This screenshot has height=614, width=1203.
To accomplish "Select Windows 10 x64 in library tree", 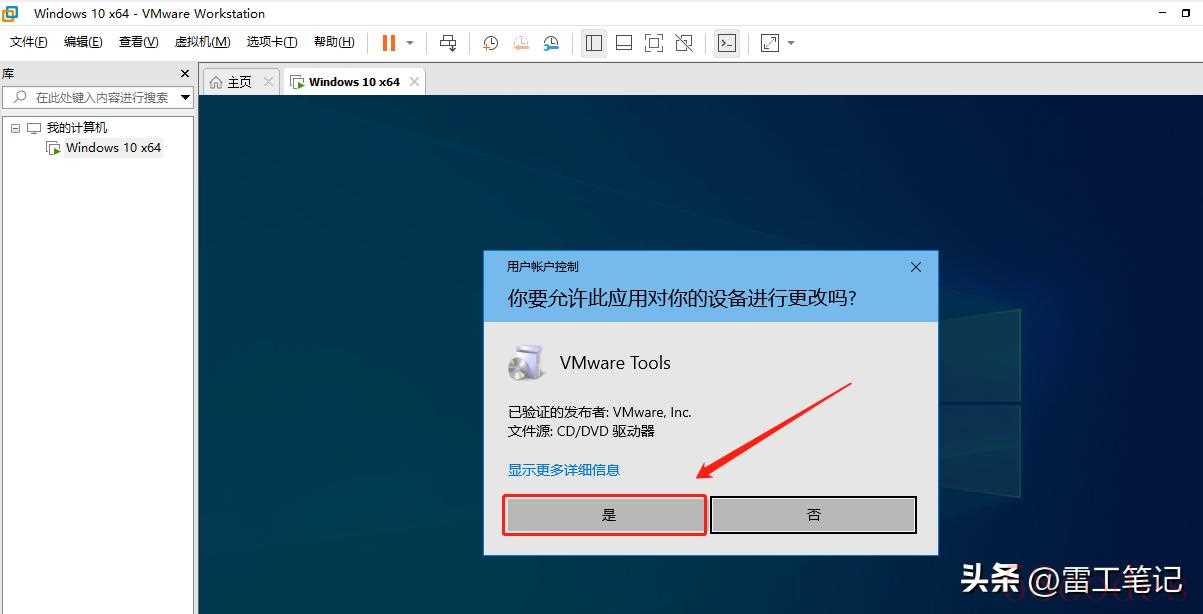I will (113, 148).
